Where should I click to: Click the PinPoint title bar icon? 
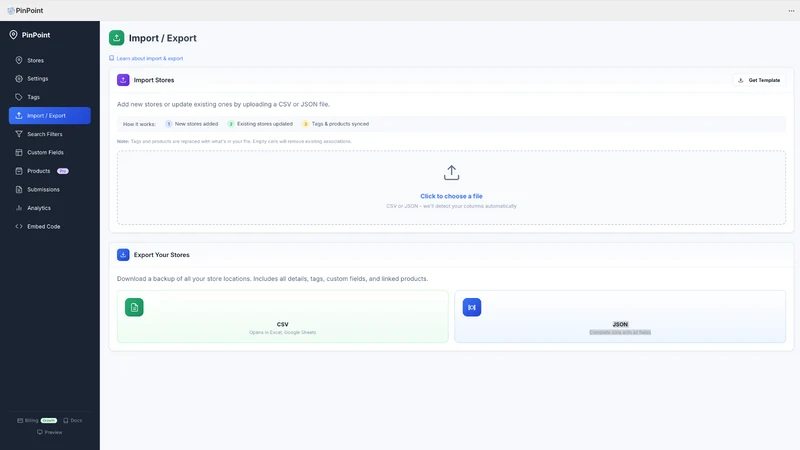pyautogui.click(x=11, y=10)
